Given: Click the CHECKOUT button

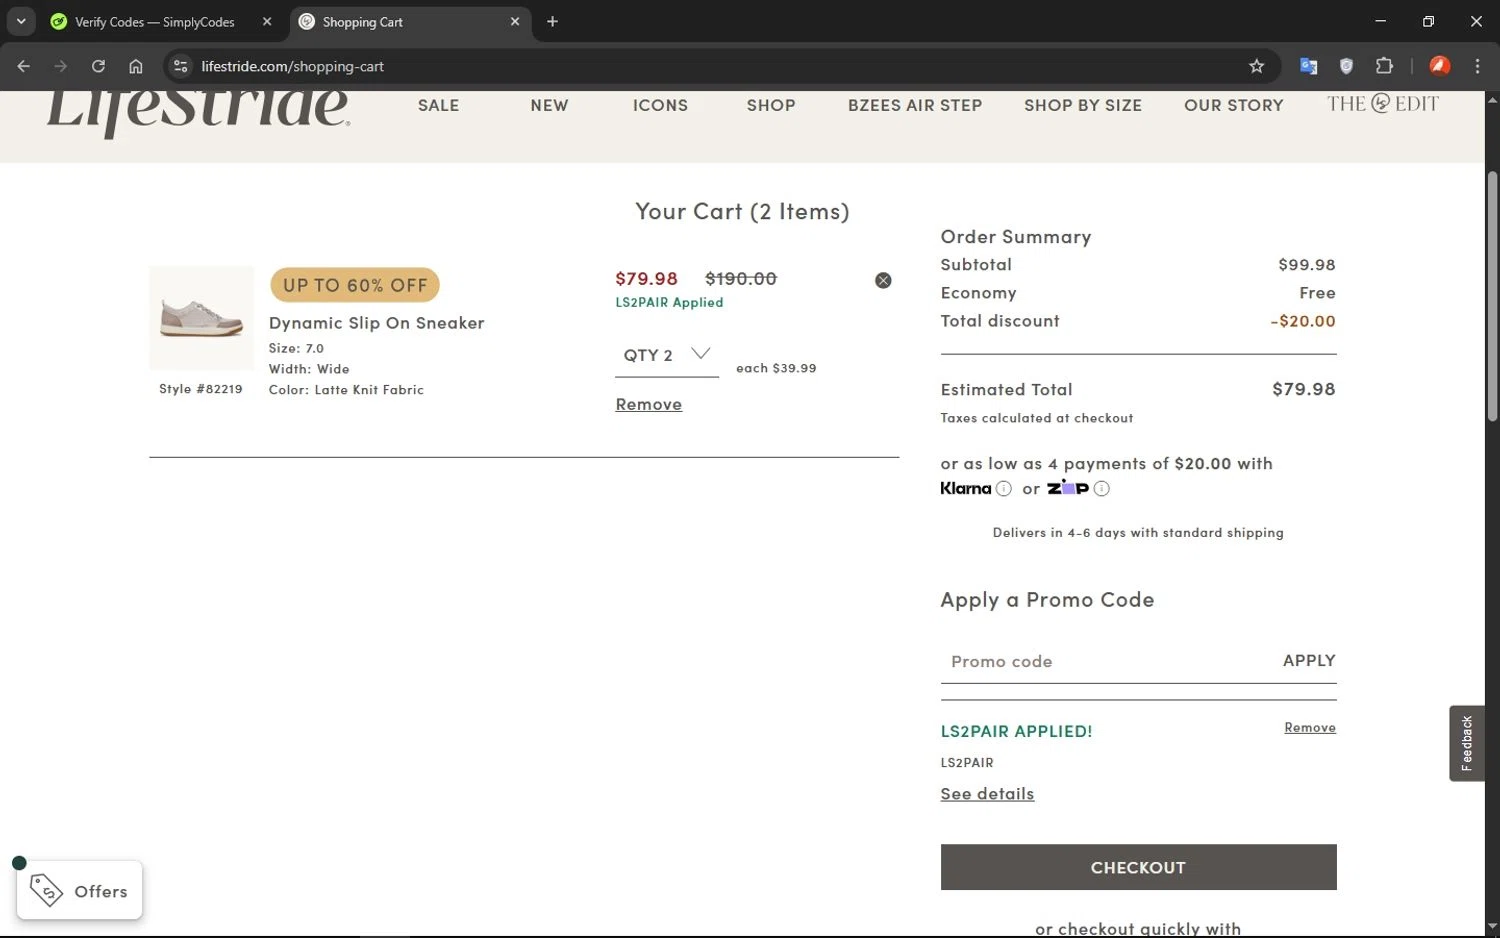Looking at the screenshot, I should coord(1138,867).
